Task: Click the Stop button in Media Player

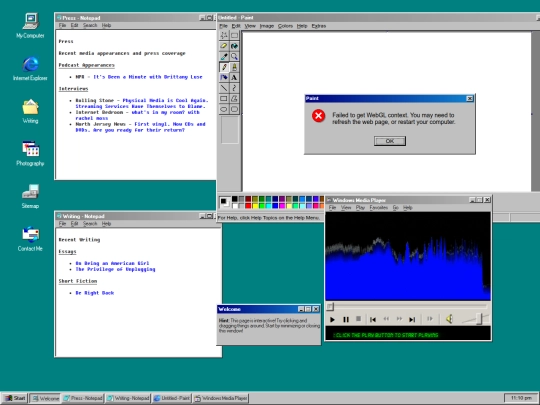Action: point(359,319)
